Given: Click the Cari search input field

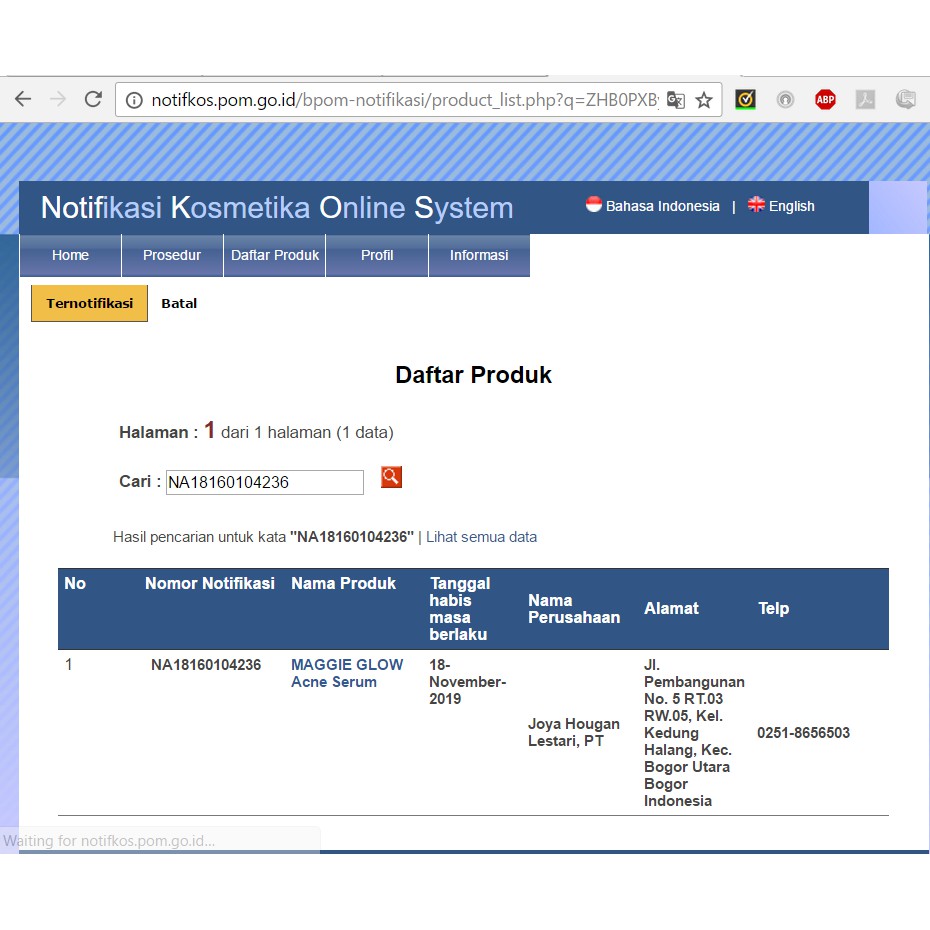Looking at the screenshot, I should click(265, 482).
